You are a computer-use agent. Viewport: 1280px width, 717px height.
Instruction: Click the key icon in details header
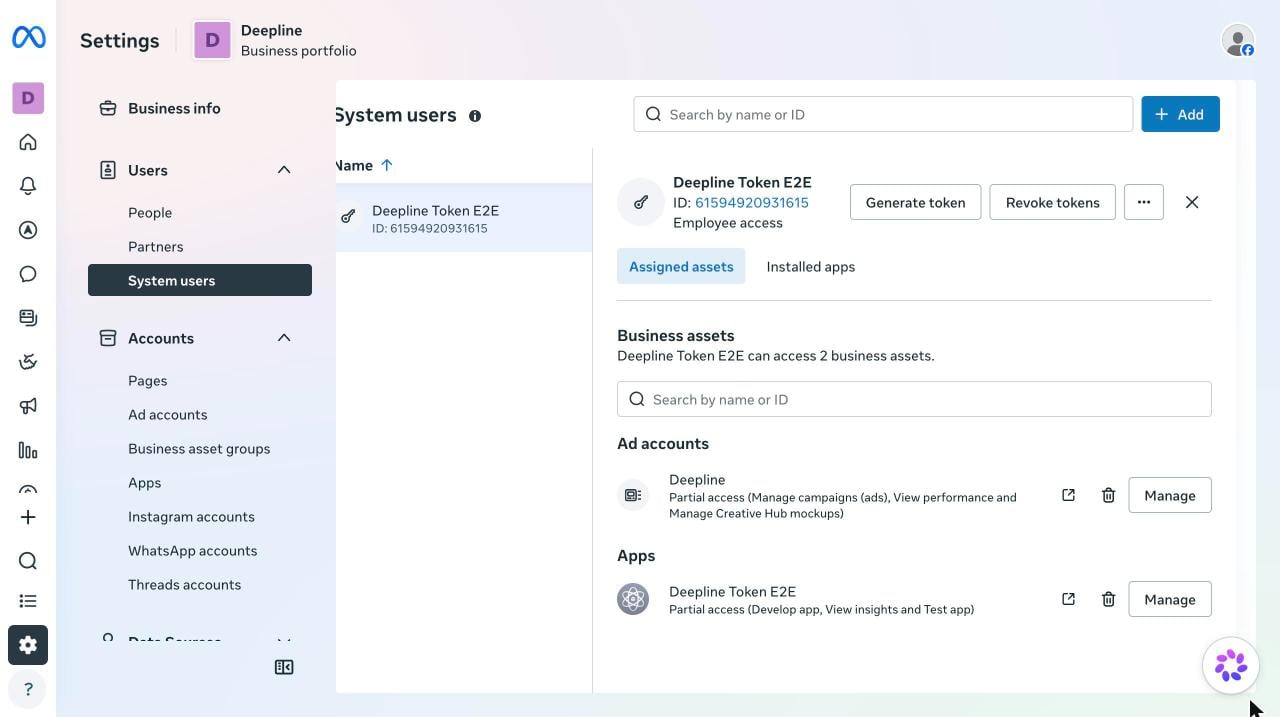(641, 202)
